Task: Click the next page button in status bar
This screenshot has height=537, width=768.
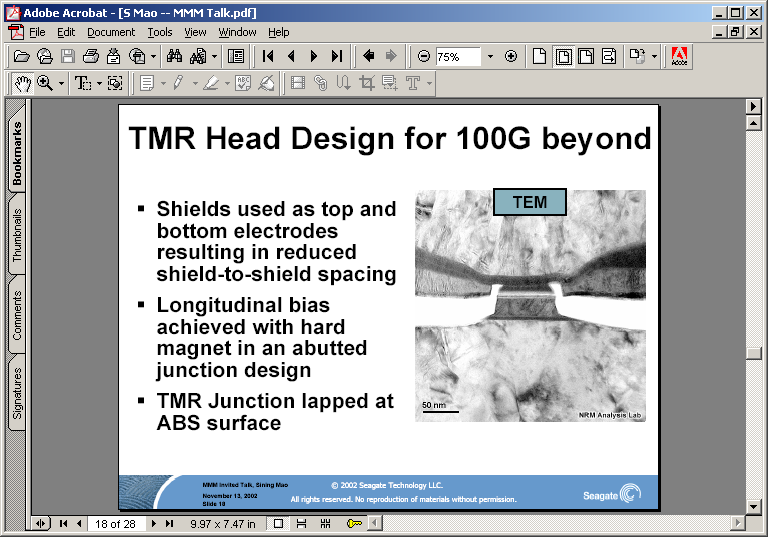Action: coord(154,523)
